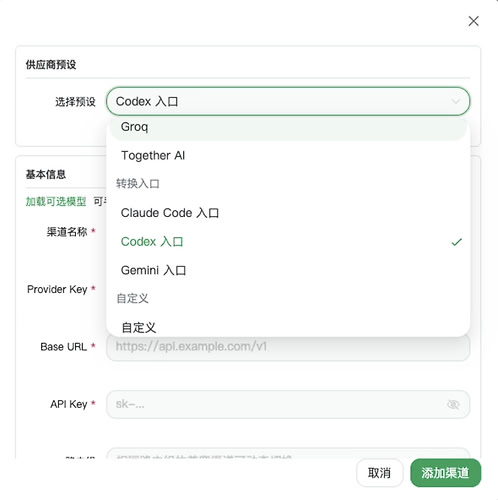Select the 自定义 preset option

288,327
